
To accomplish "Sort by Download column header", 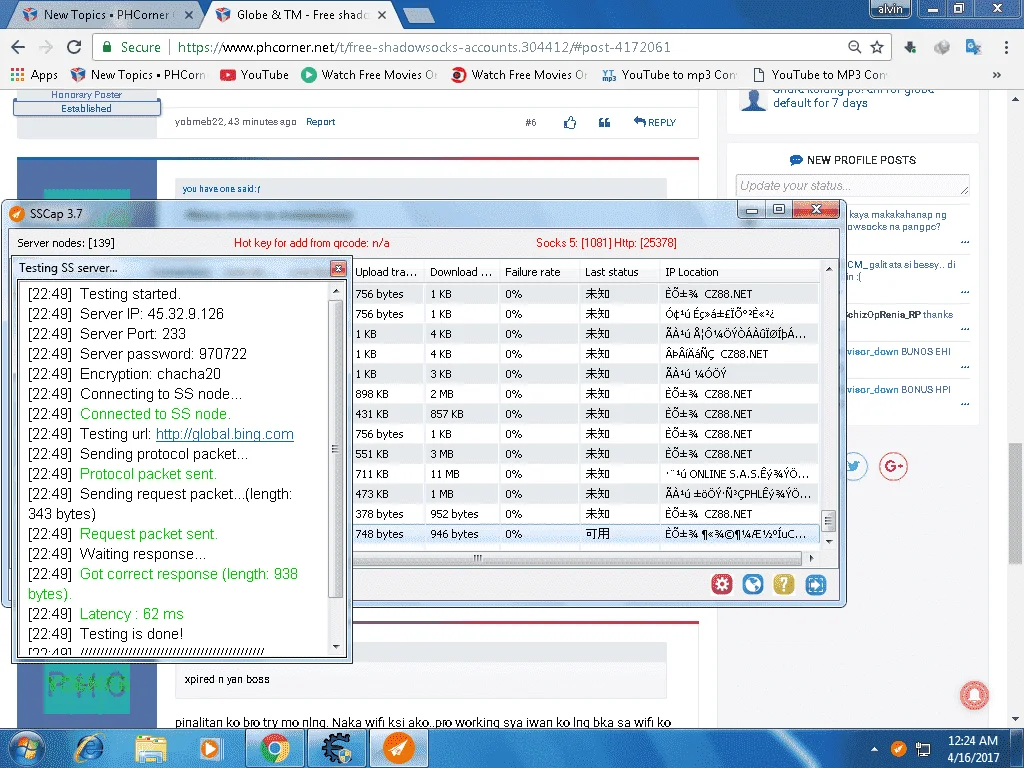I will (461, 272).
